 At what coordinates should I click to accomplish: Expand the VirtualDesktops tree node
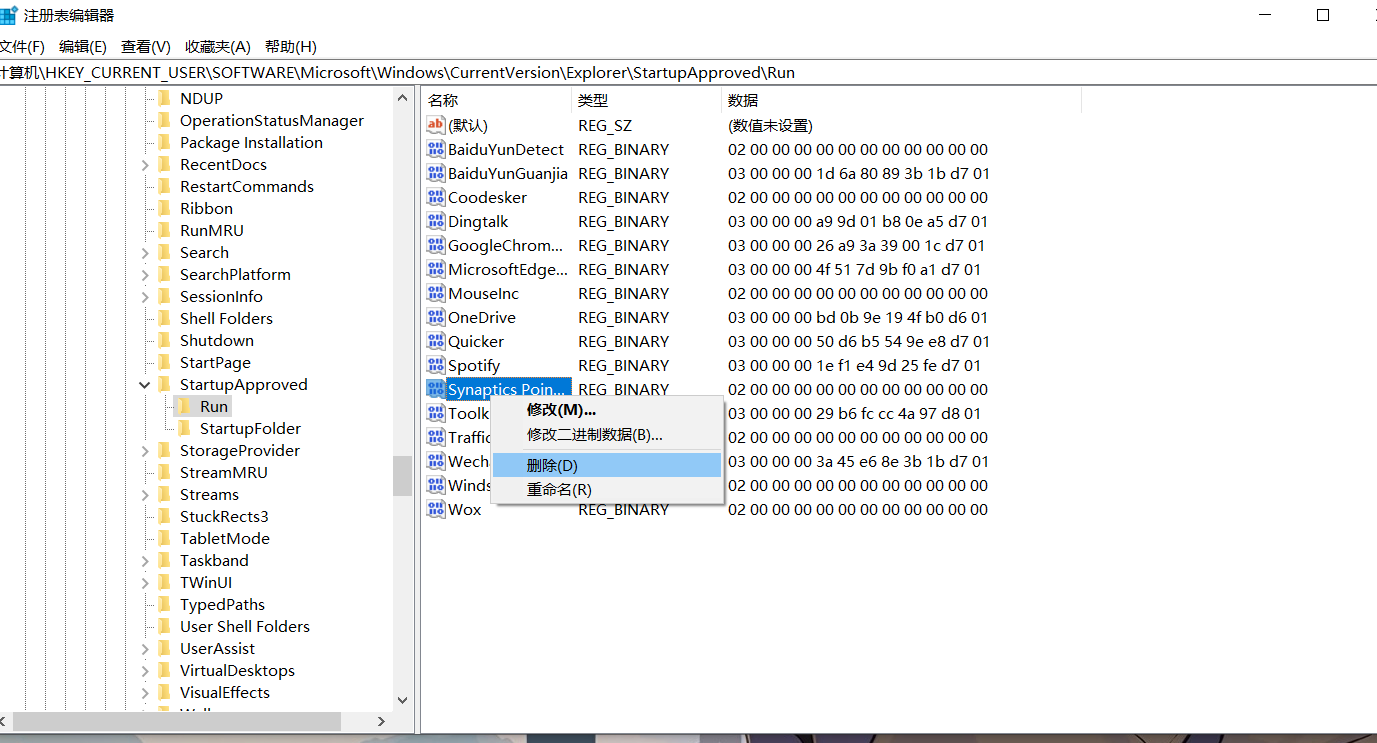tap(145, 671)
